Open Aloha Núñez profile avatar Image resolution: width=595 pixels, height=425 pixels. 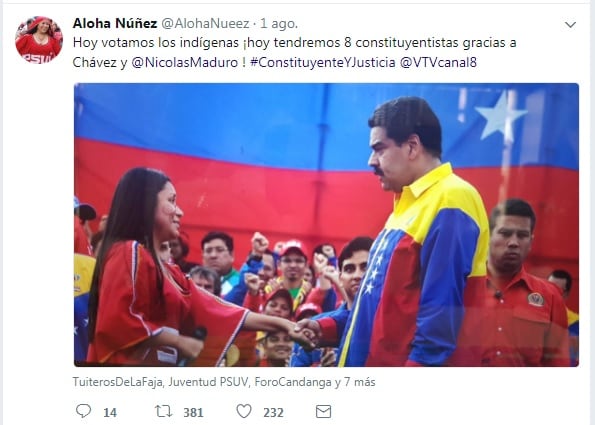tap(39, 39)
